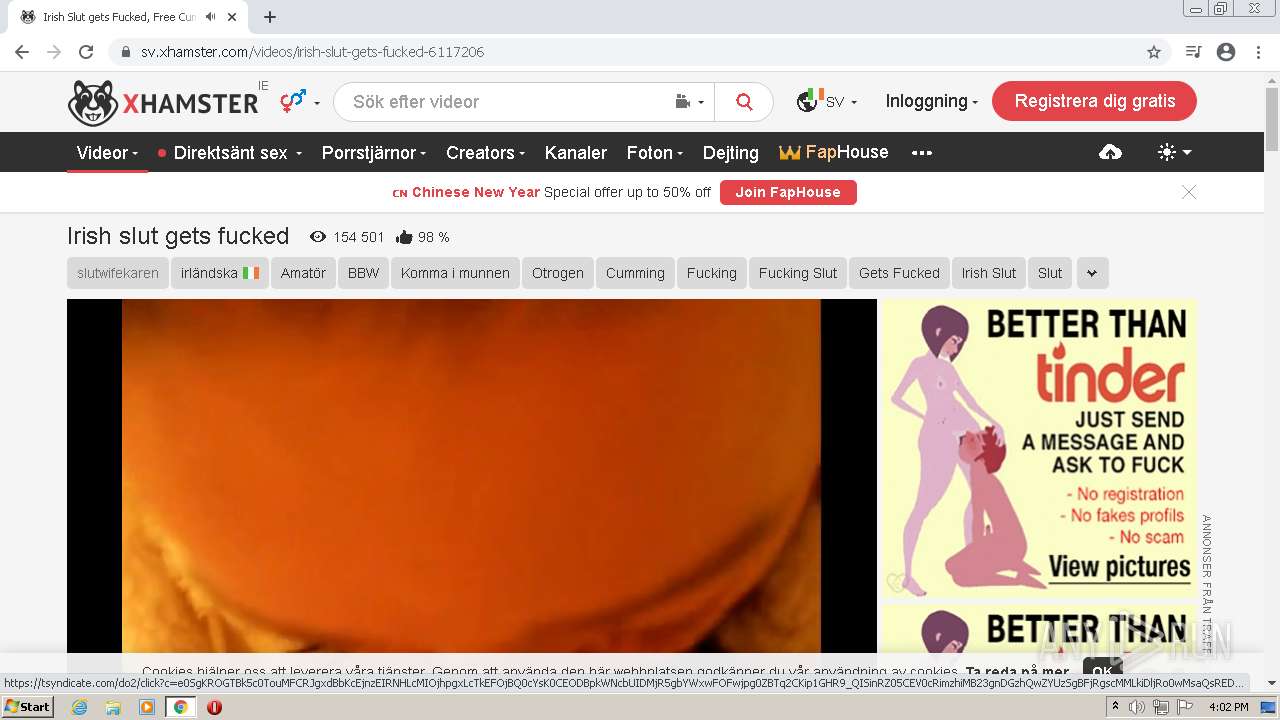Click the upload cloud icon

click(x=1110, y=152)
